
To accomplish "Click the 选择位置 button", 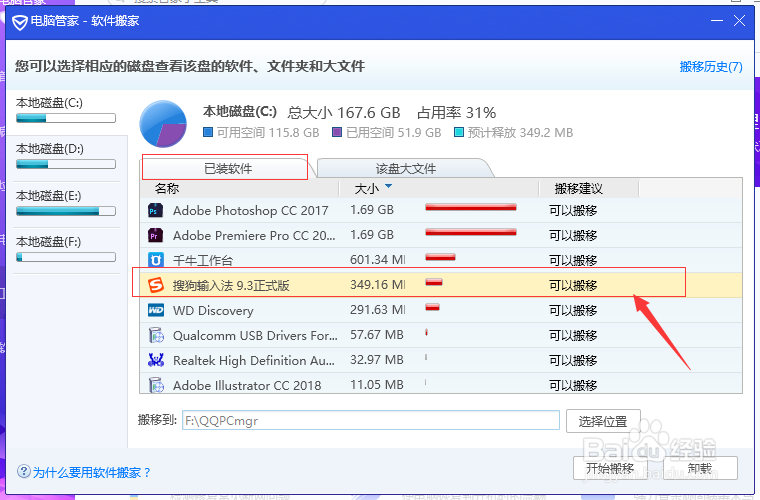I will coord(602,421).
